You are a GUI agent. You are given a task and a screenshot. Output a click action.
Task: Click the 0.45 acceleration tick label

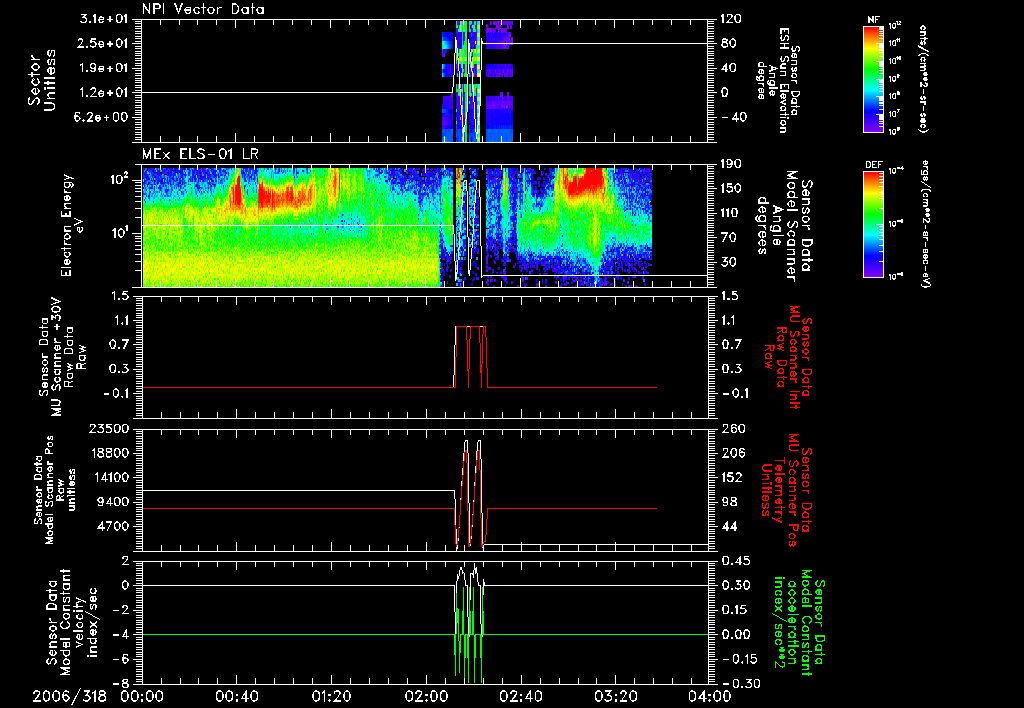coord(736,561)
